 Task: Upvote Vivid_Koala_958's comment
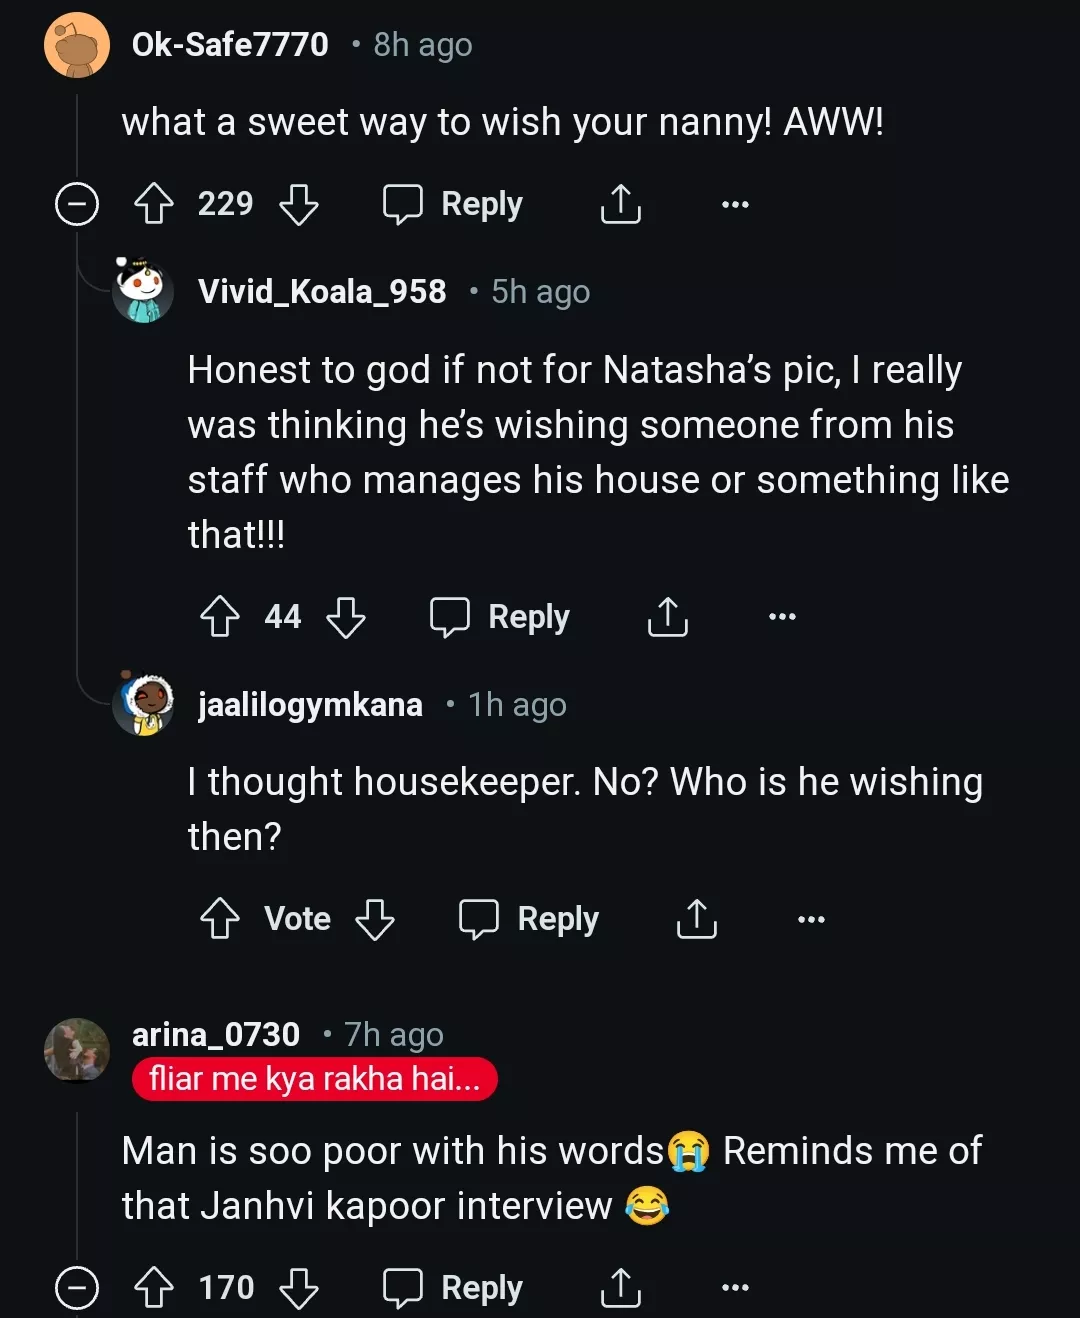pyautogui.click(x=220, y=617)
